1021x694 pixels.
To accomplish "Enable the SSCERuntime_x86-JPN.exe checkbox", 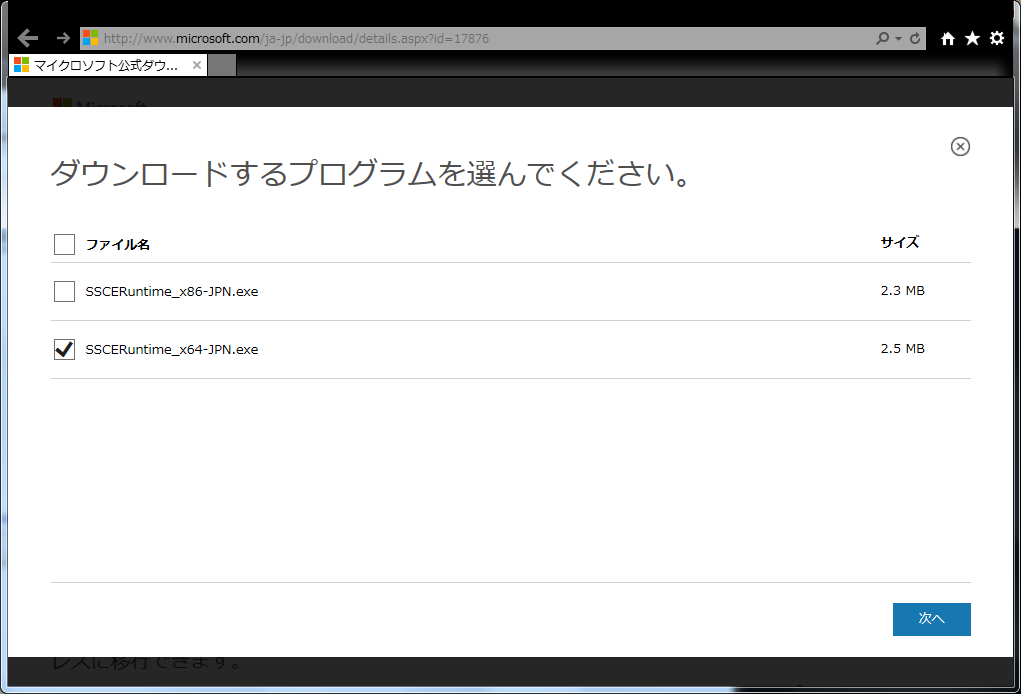I will pyautogui.click(x=65, y=291).
